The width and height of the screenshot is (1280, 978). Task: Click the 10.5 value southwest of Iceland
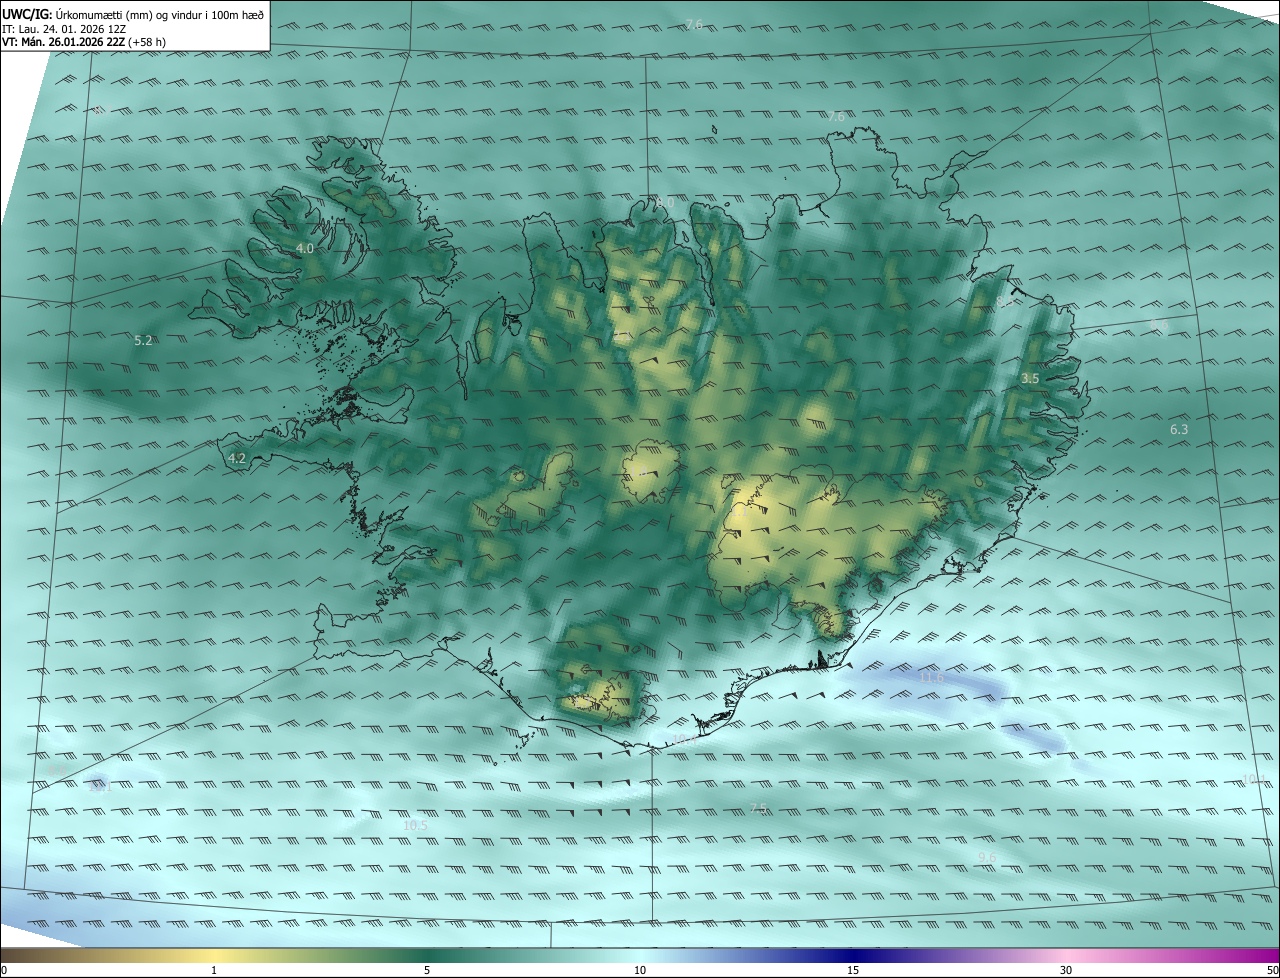coord(415,826)
